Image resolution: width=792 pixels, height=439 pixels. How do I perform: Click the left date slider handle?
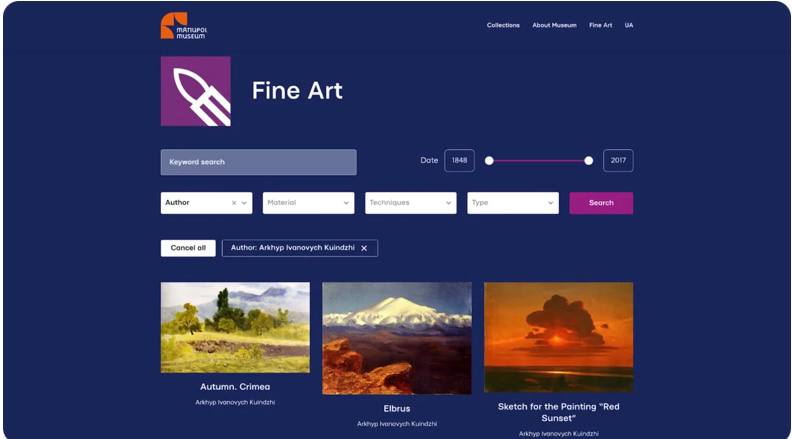tap(489, 161)
